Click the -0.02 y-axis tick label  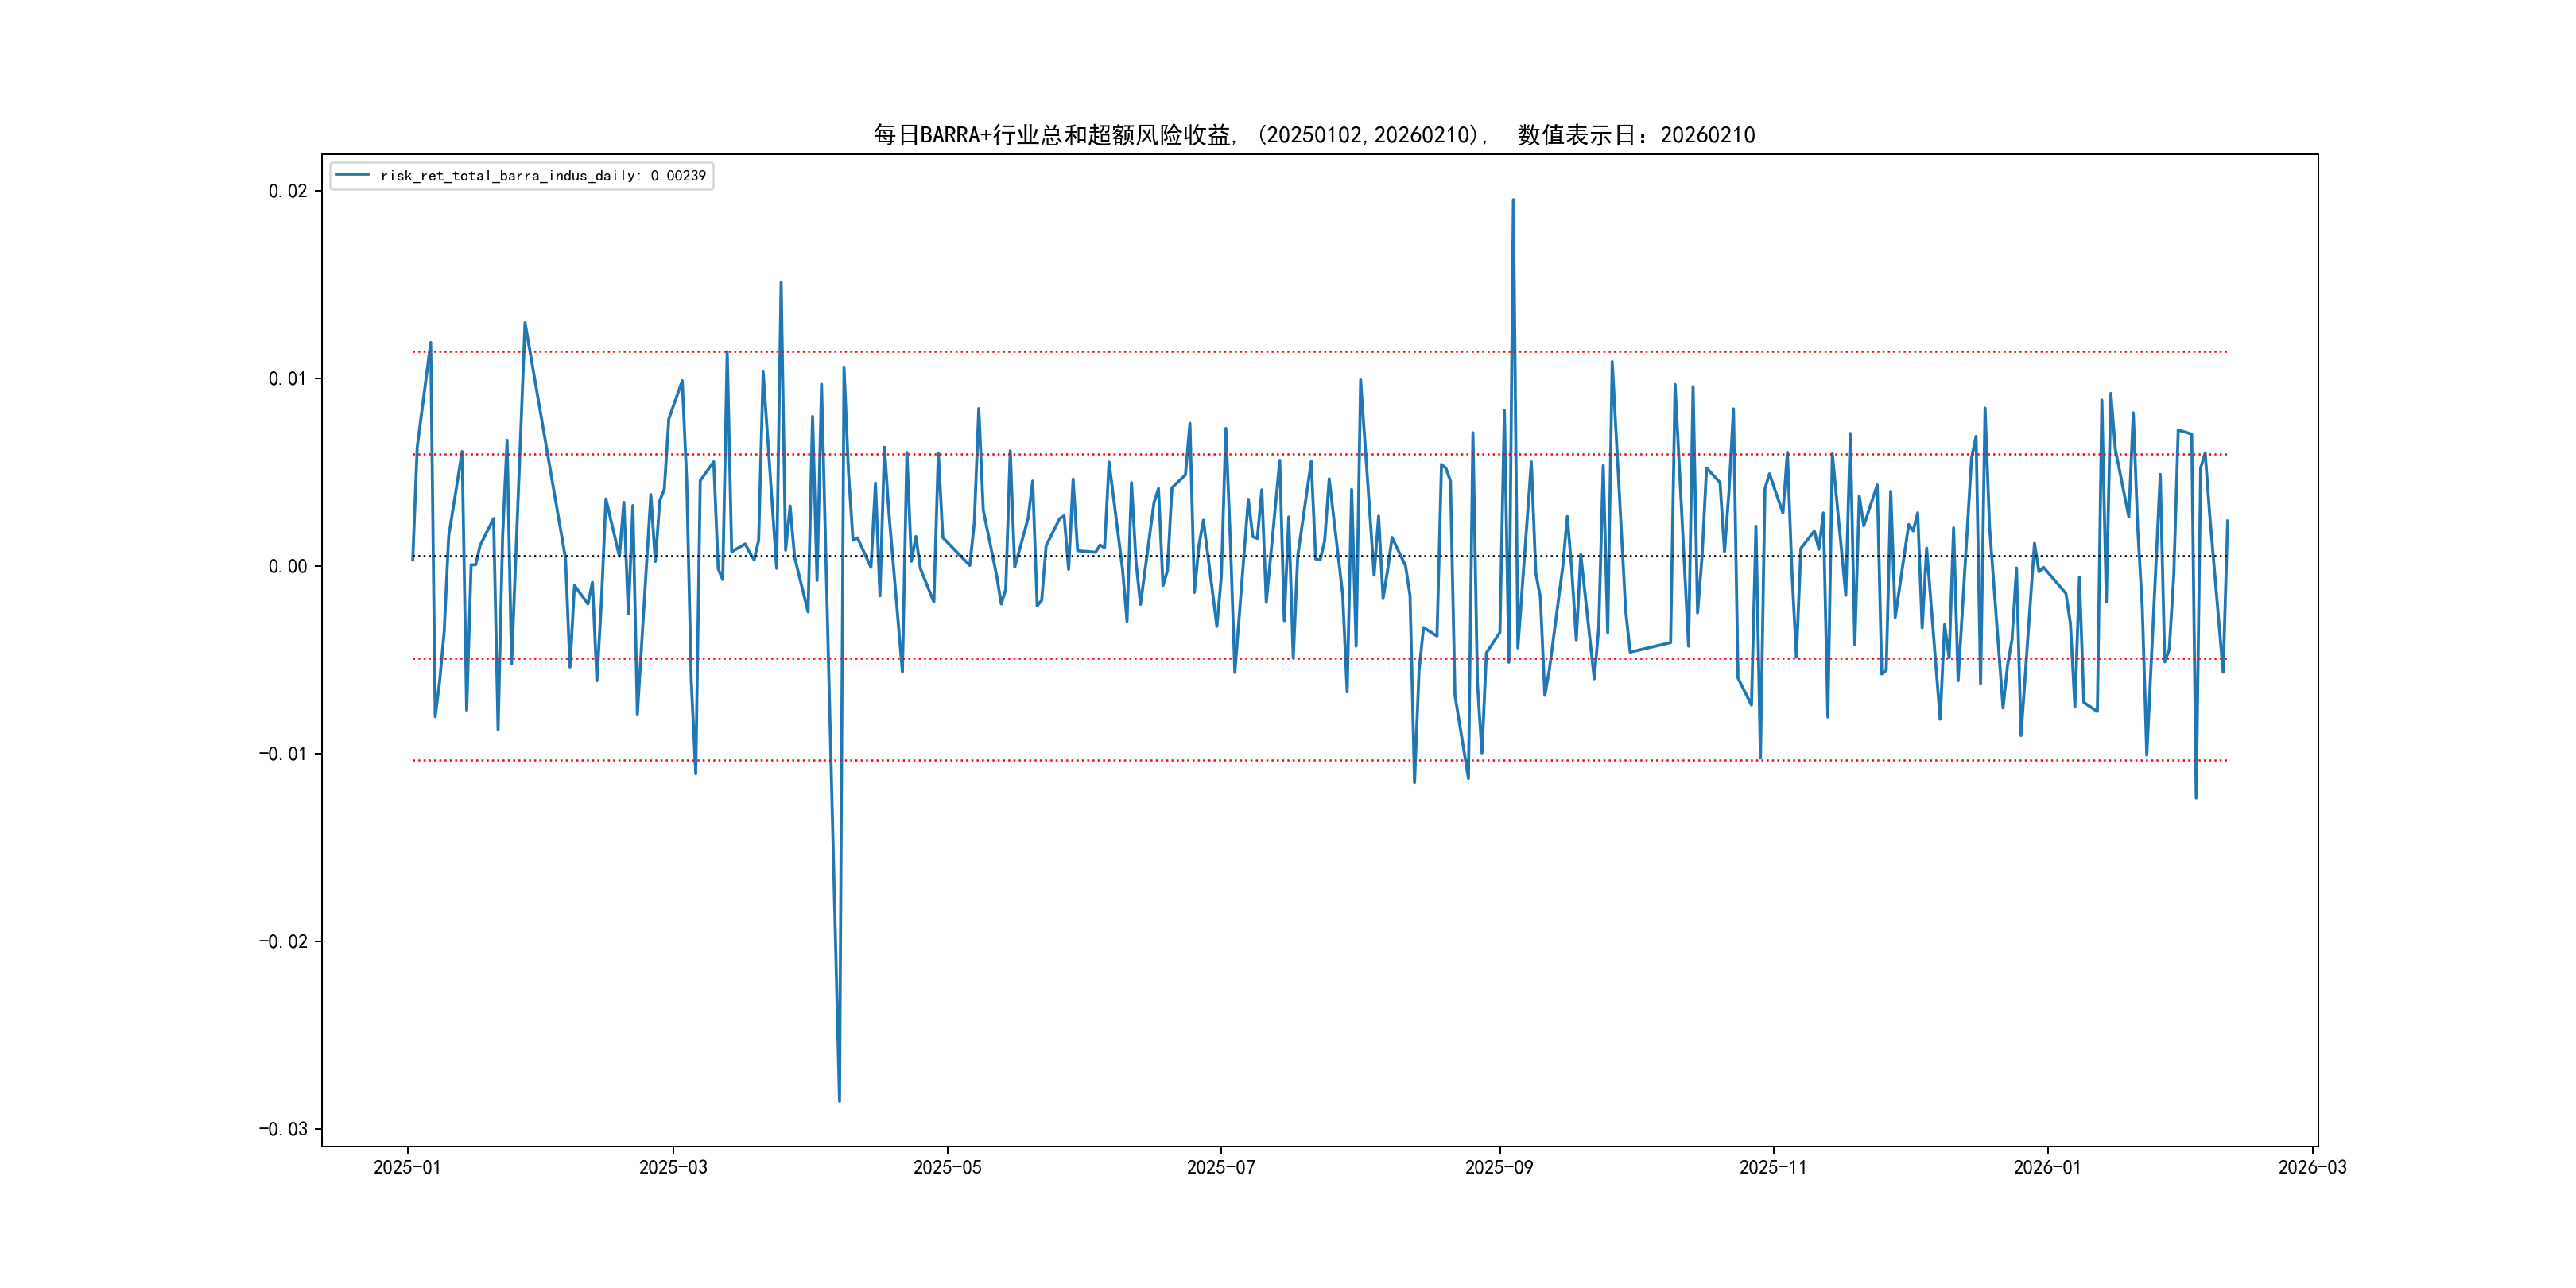click(284, 941)
